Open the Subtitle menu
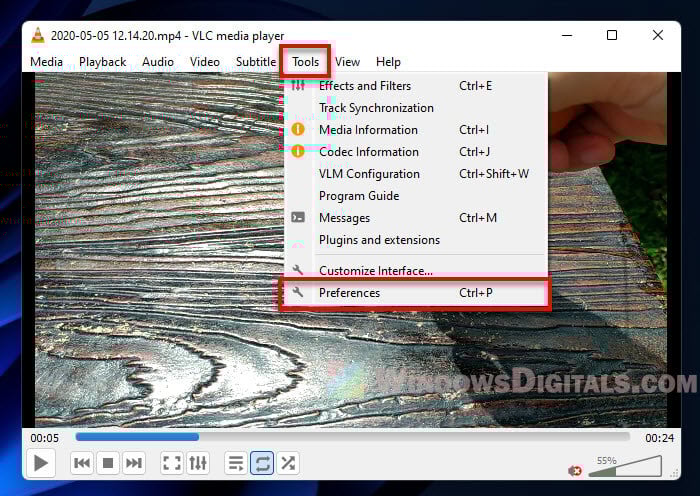Viewport: 700px width, 496px height. click(255, 62)
